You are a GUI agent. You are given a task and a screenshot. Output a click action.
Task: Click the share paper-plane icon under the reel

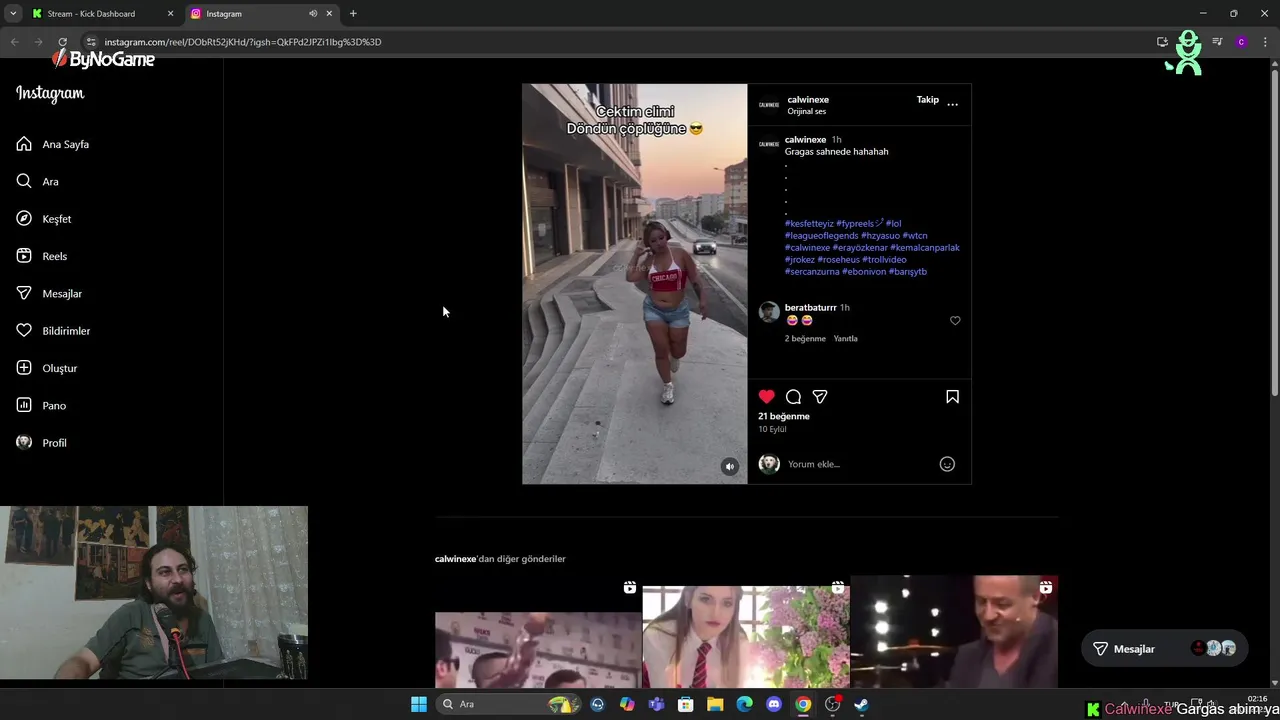pos(820,397)
